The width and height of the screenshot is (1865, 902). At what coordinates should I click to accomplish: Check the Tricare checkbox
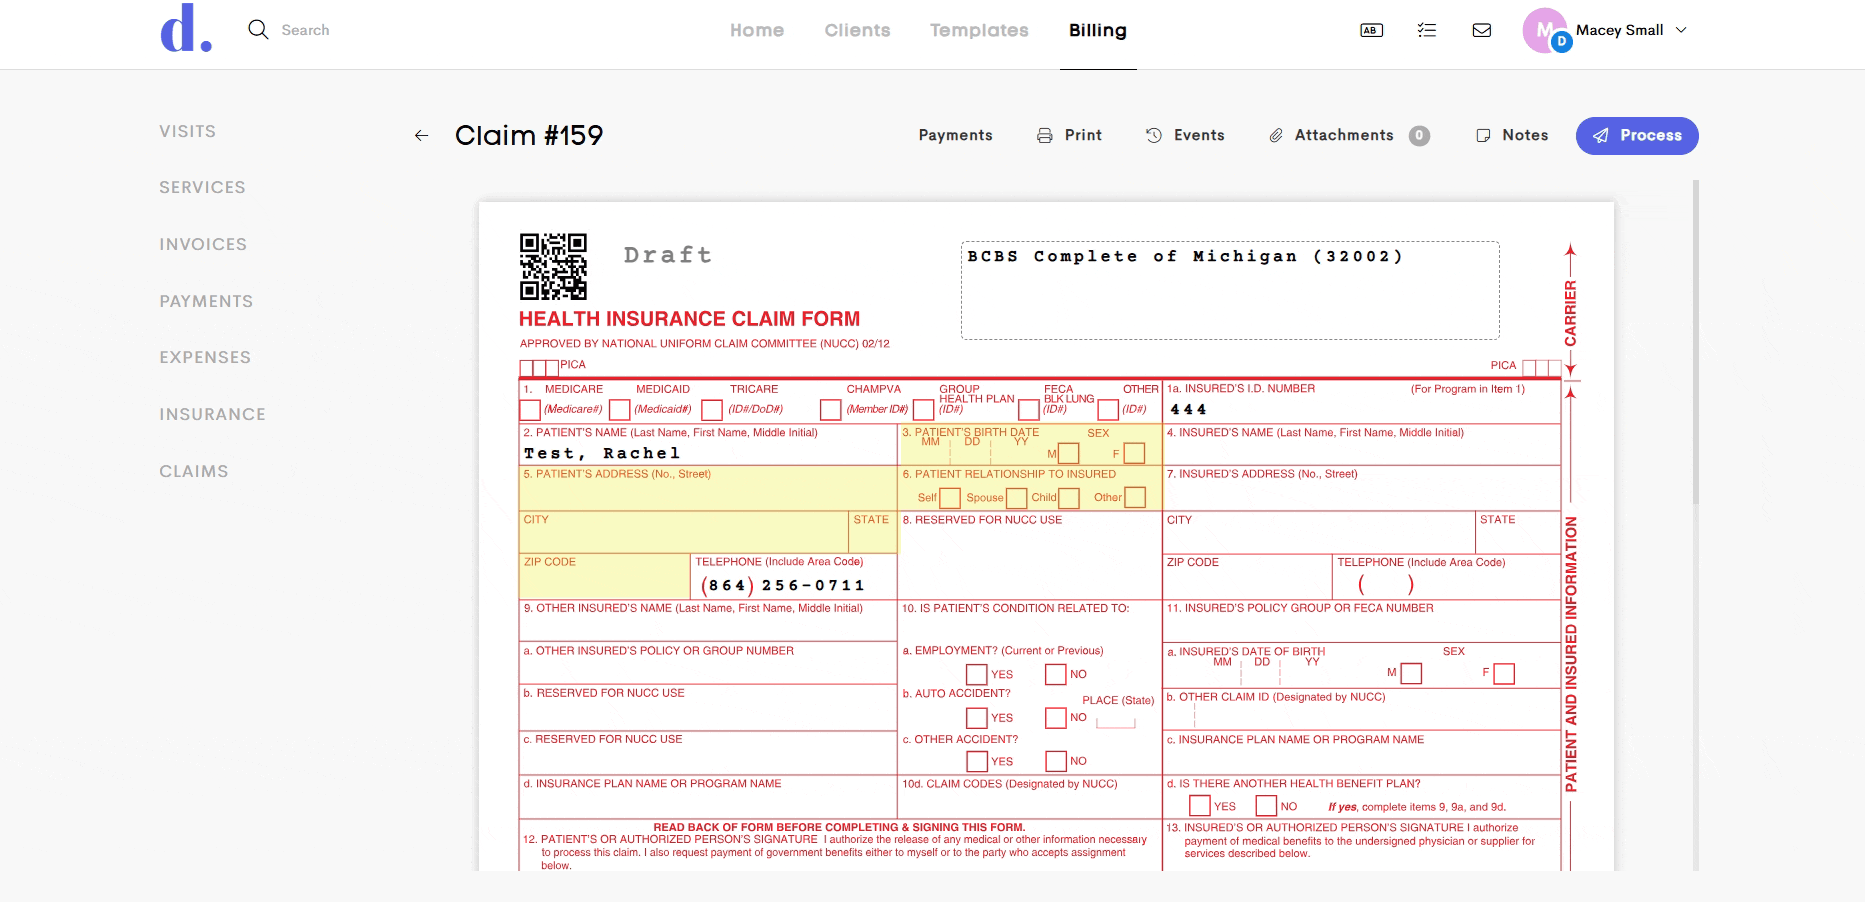pos(712,410)
